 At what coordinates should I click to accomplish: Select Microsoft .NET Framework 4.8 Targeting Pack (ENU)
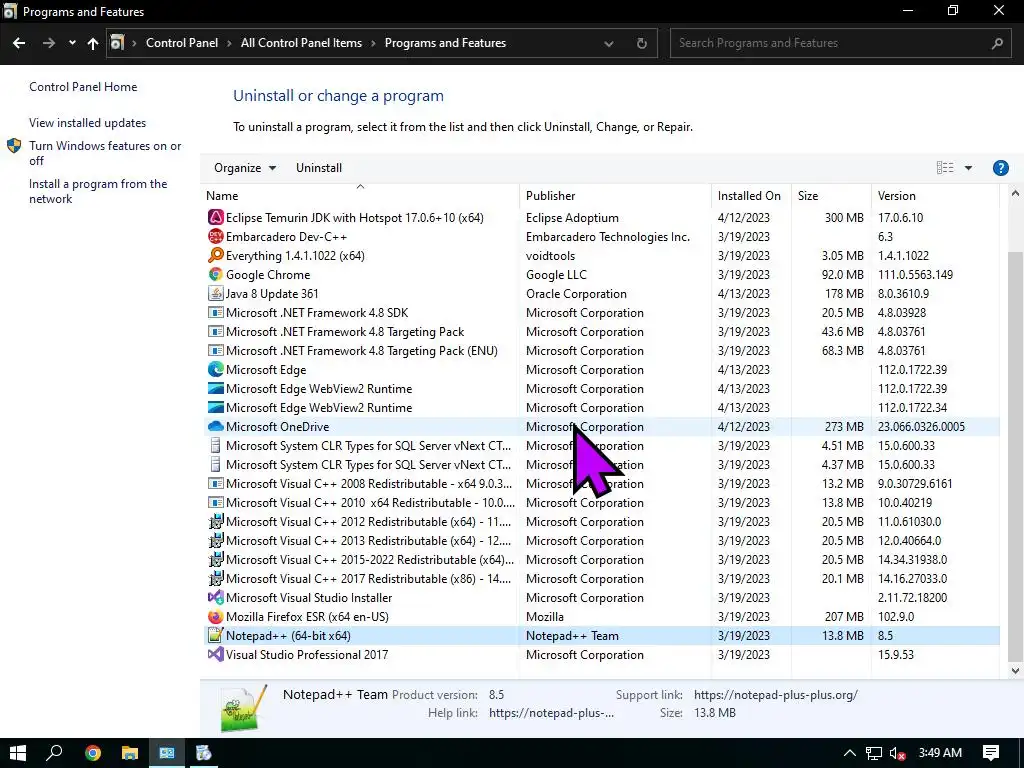coord(600,351)
